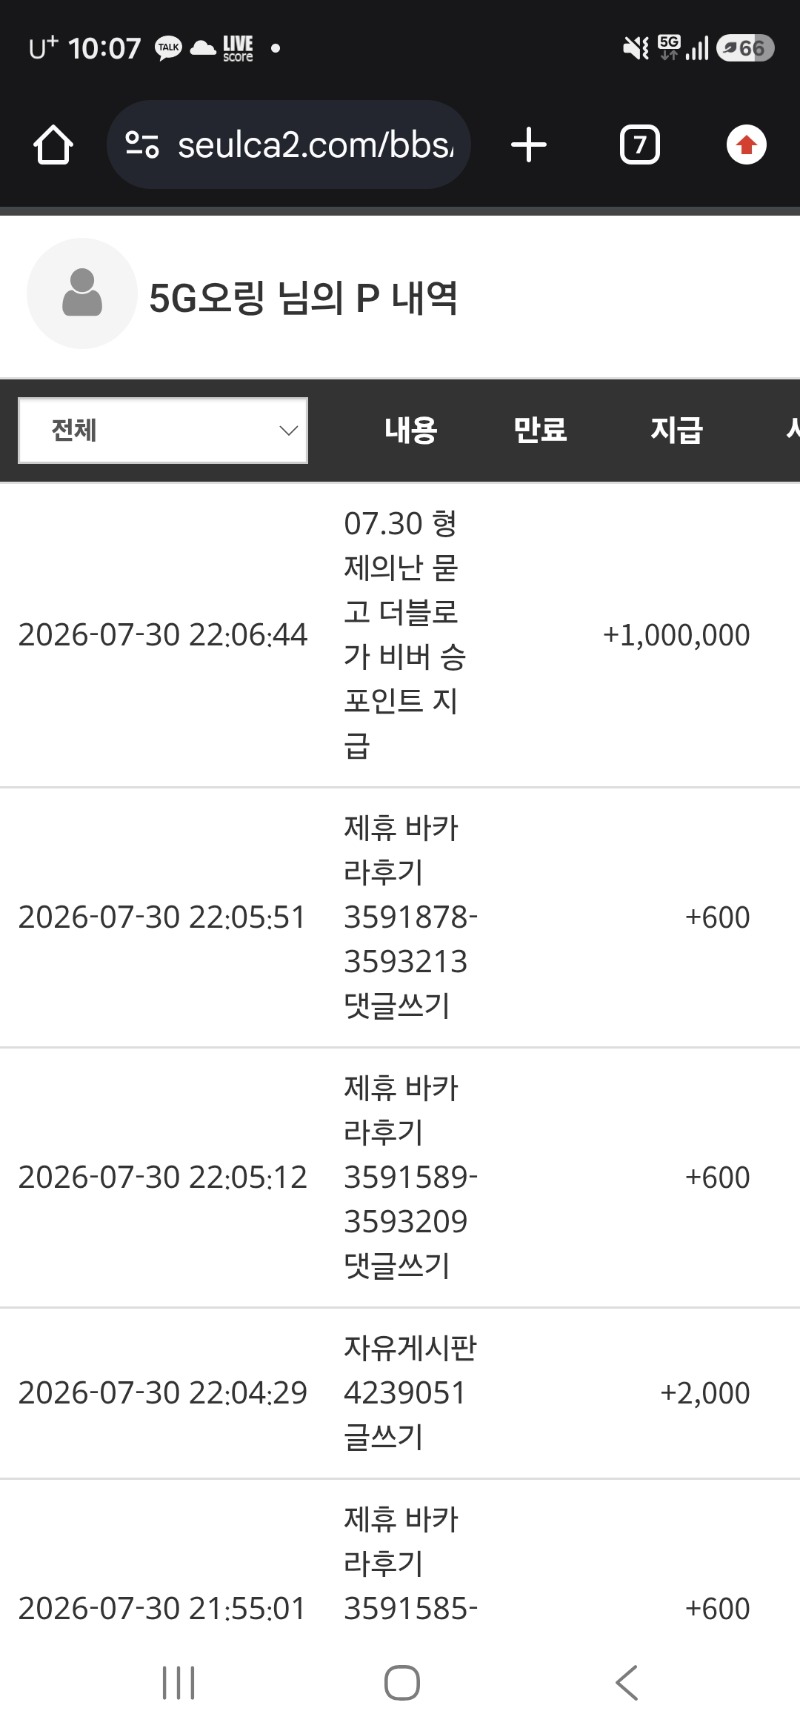Screen dimensions: 800x1734
Task: Tap the 5G오링 님의 P 내역 heading
Action: coord(304,297)
